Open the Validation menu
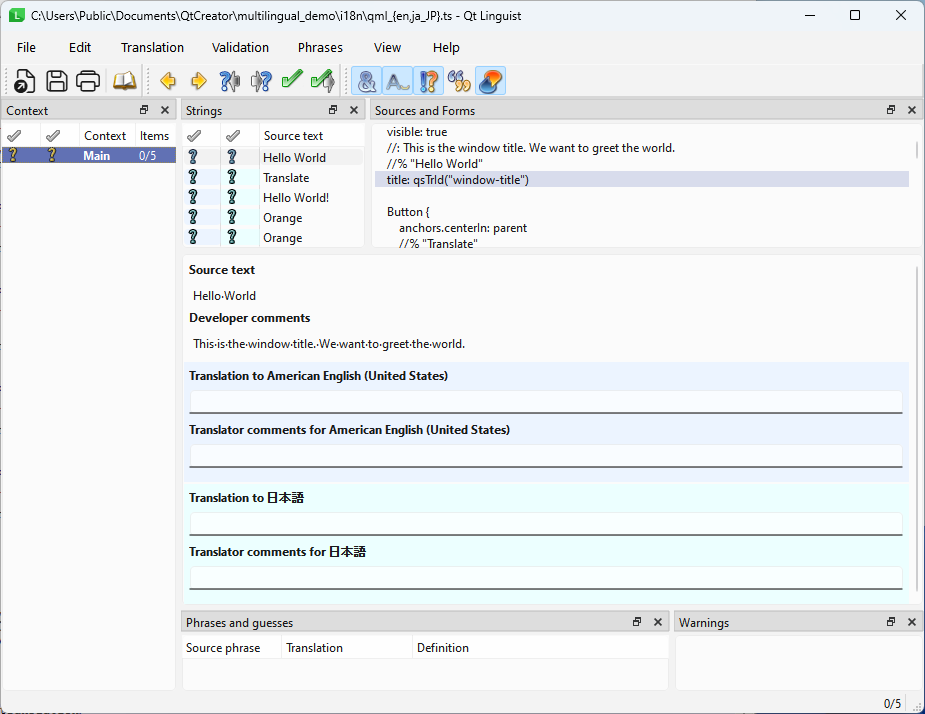The width and height of the screenshot is (925, 714). [x=240, y=47]
